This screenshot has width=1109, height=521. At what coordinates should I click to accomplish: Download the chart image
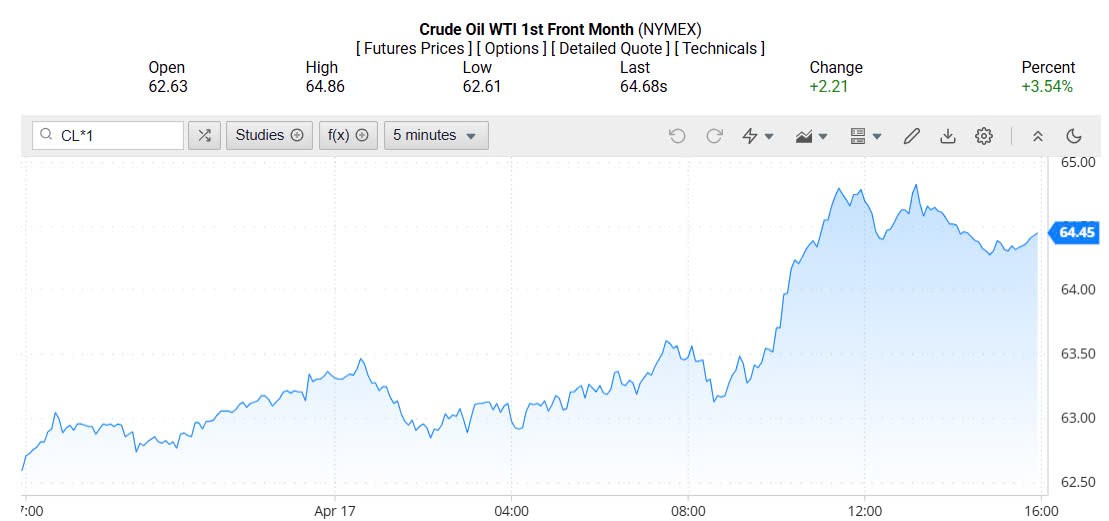[948, 136]
